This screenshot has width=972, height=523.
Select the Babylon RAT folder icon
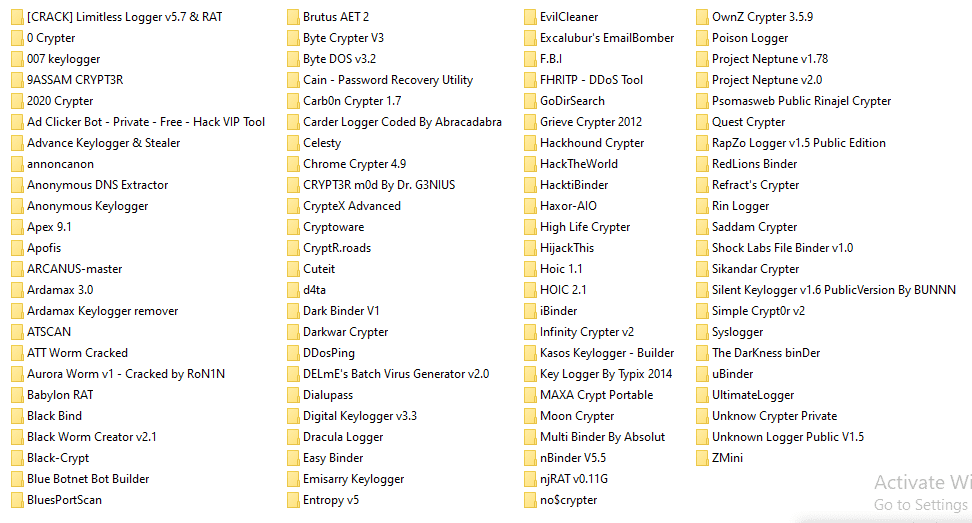pyautogui.click(x=17, y=395)
